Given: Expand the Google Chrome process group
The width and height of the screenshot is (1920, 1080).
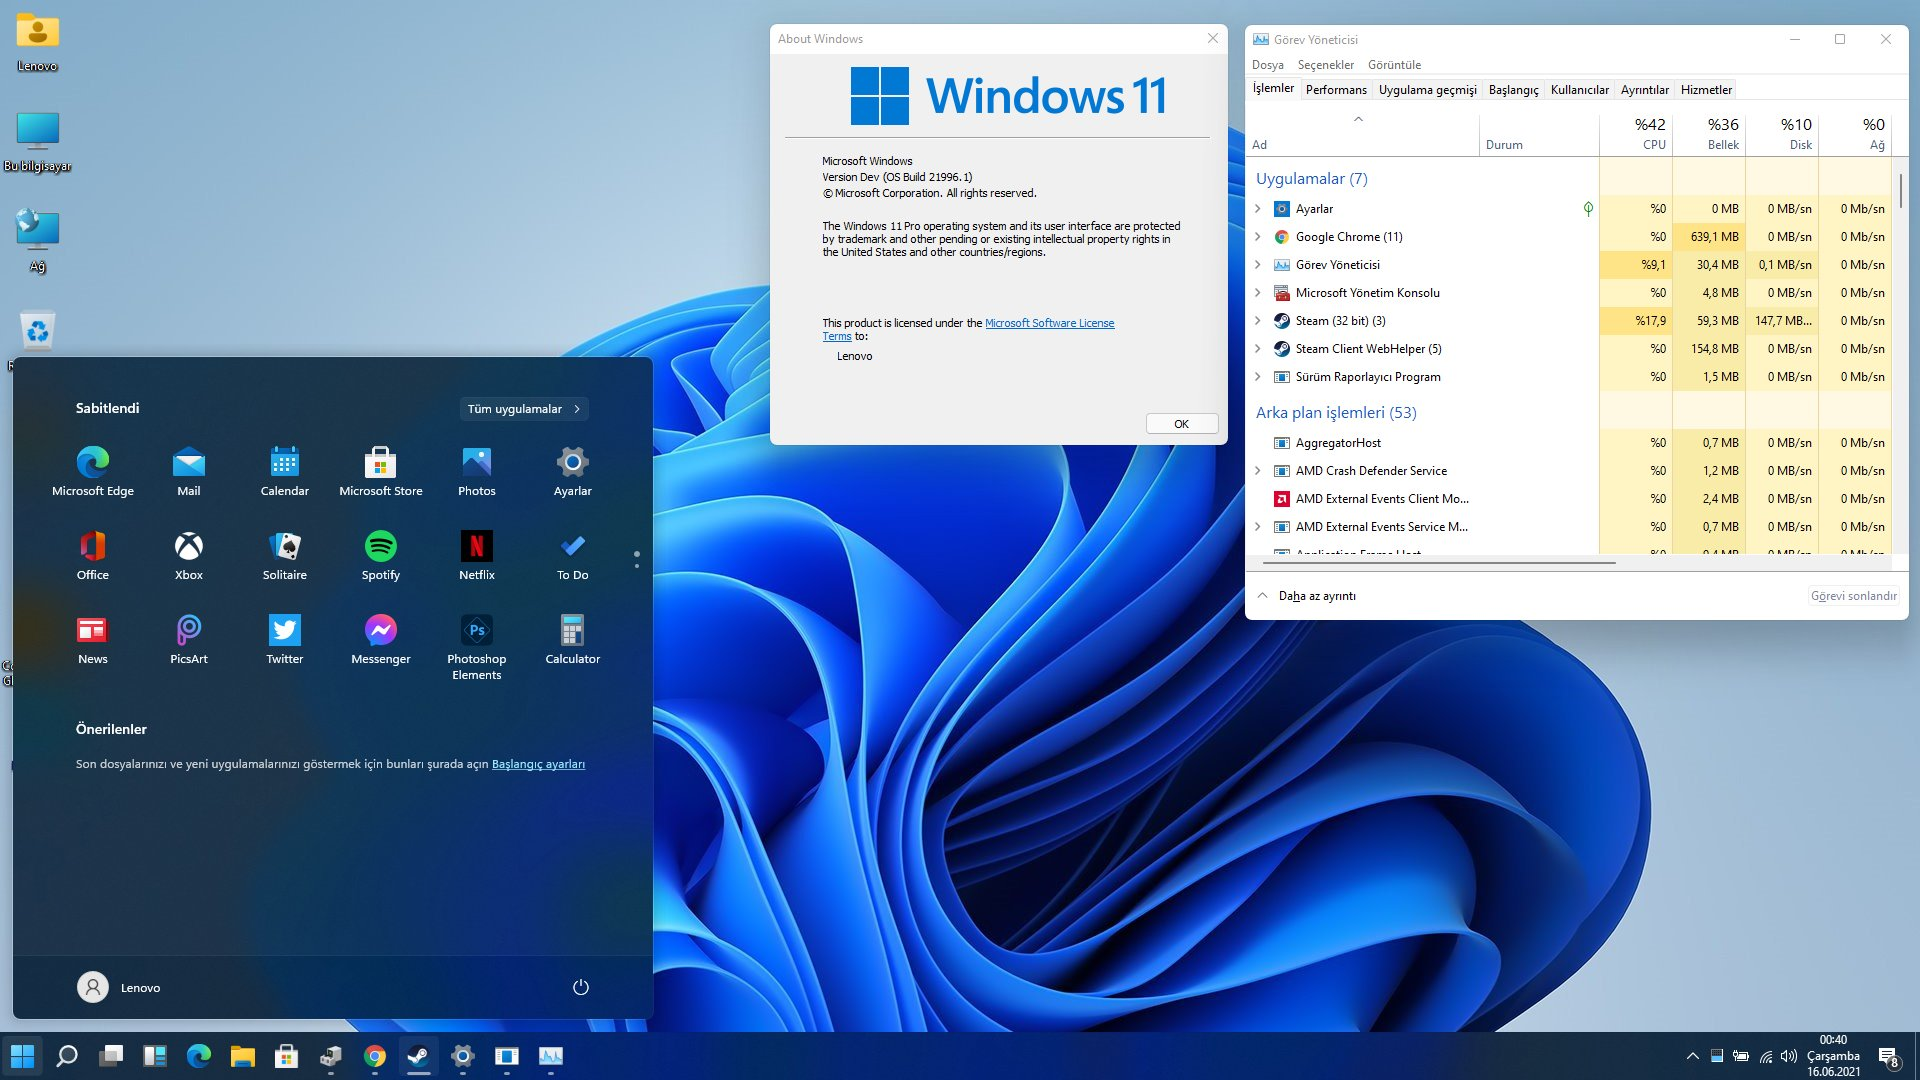Looking at the screenshot, I should coord(1258,237).
